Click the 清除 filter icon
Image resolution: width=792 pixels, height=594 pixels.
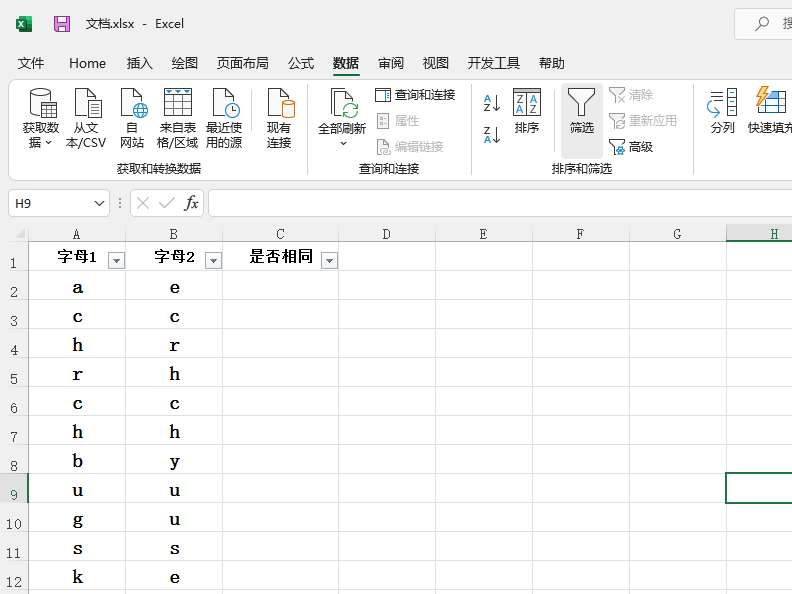pos(617,95)
